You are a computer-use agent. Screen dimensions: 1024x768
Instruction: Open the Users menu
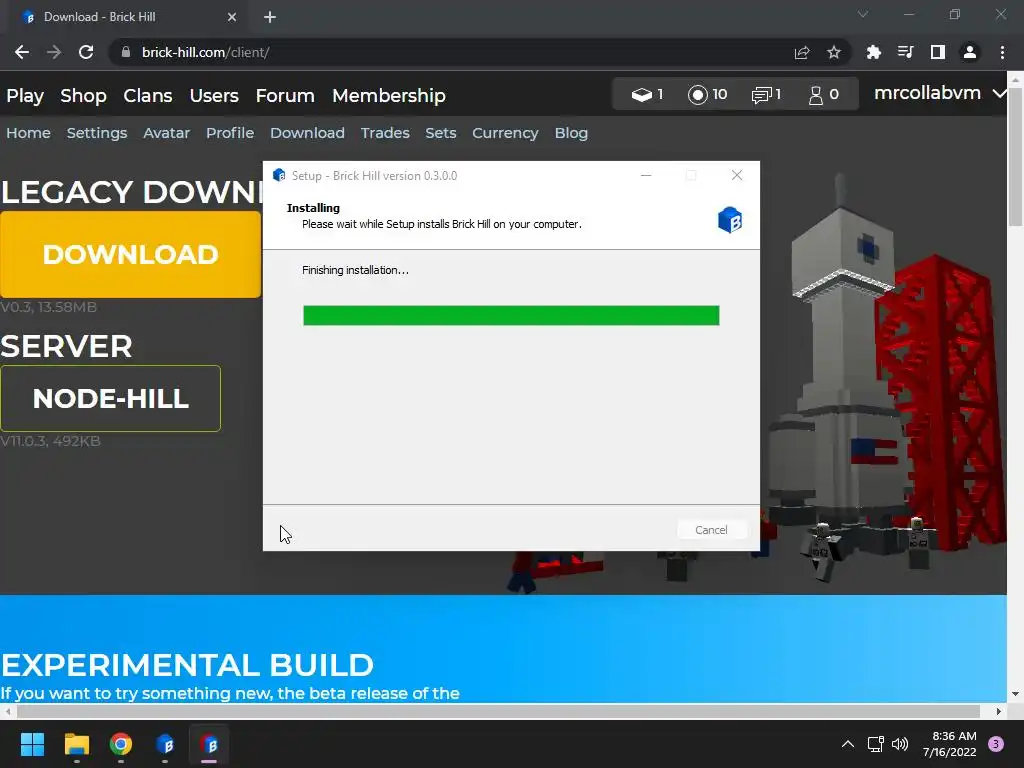(214, 95)
